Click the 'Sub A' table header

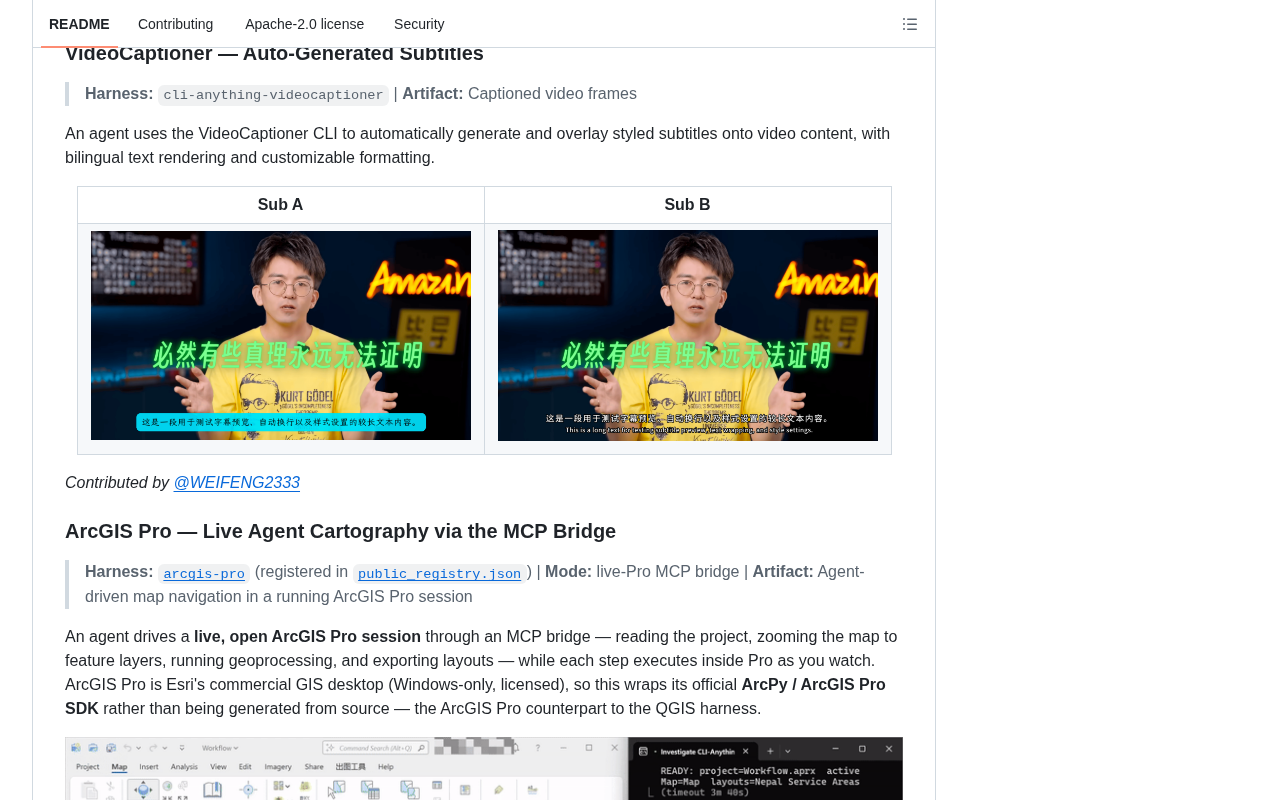[x=281, y=205]
